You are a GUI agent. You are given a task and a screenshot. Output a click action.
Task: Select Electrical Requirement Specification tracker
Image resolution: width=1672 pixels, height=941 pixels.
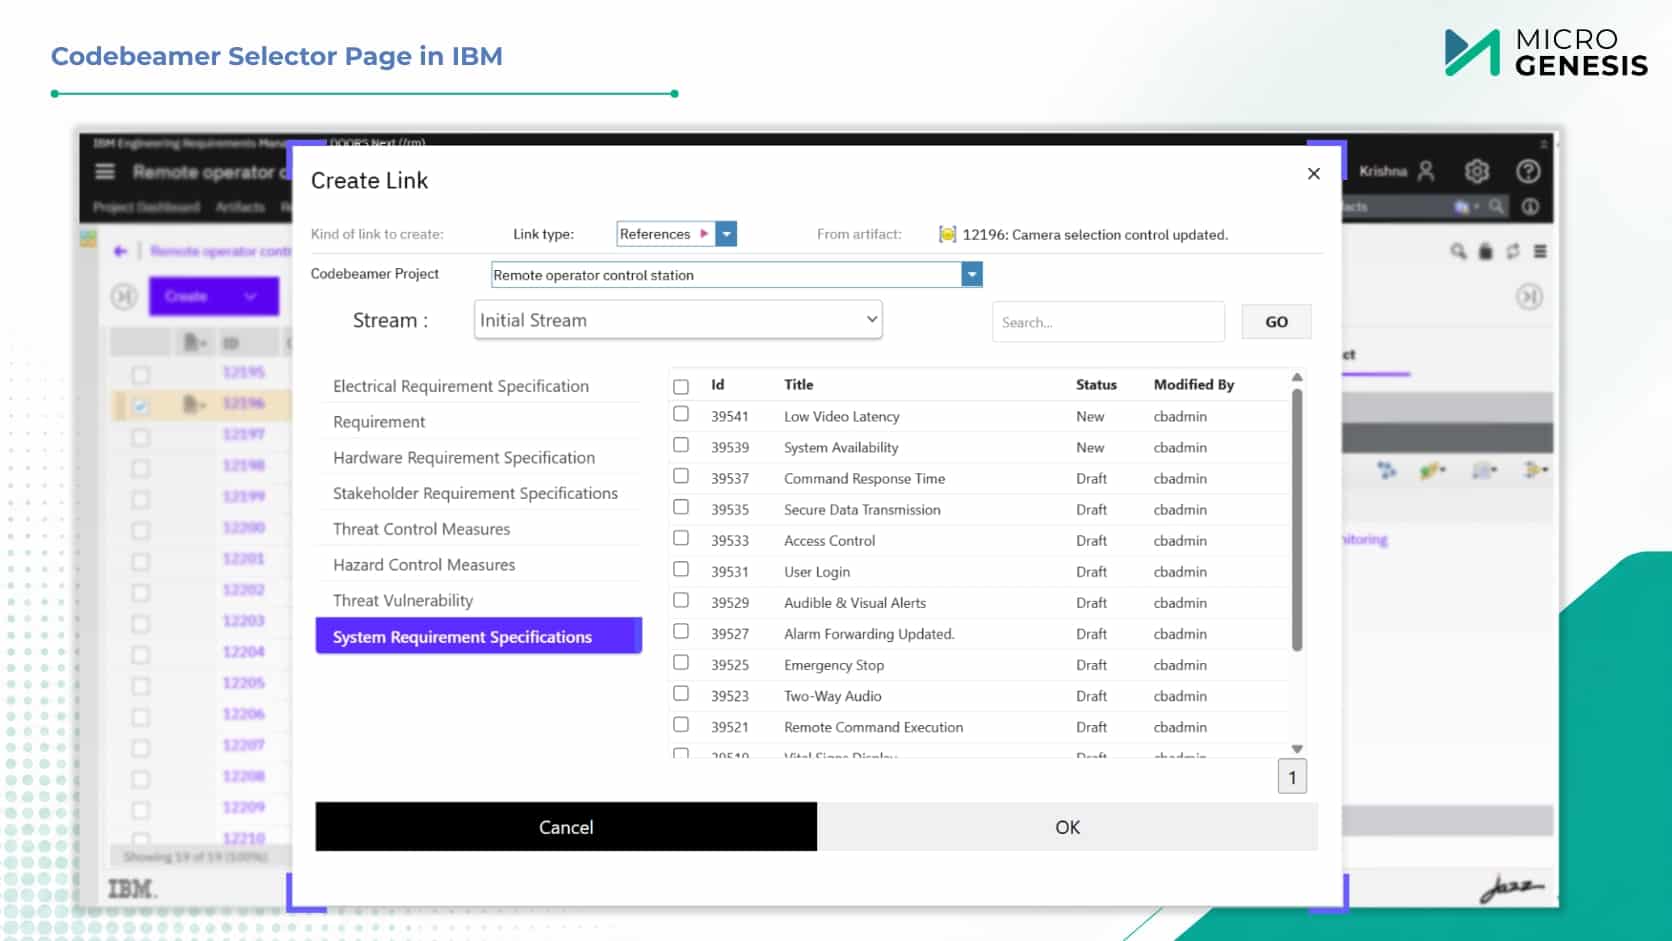click(461, 386)
